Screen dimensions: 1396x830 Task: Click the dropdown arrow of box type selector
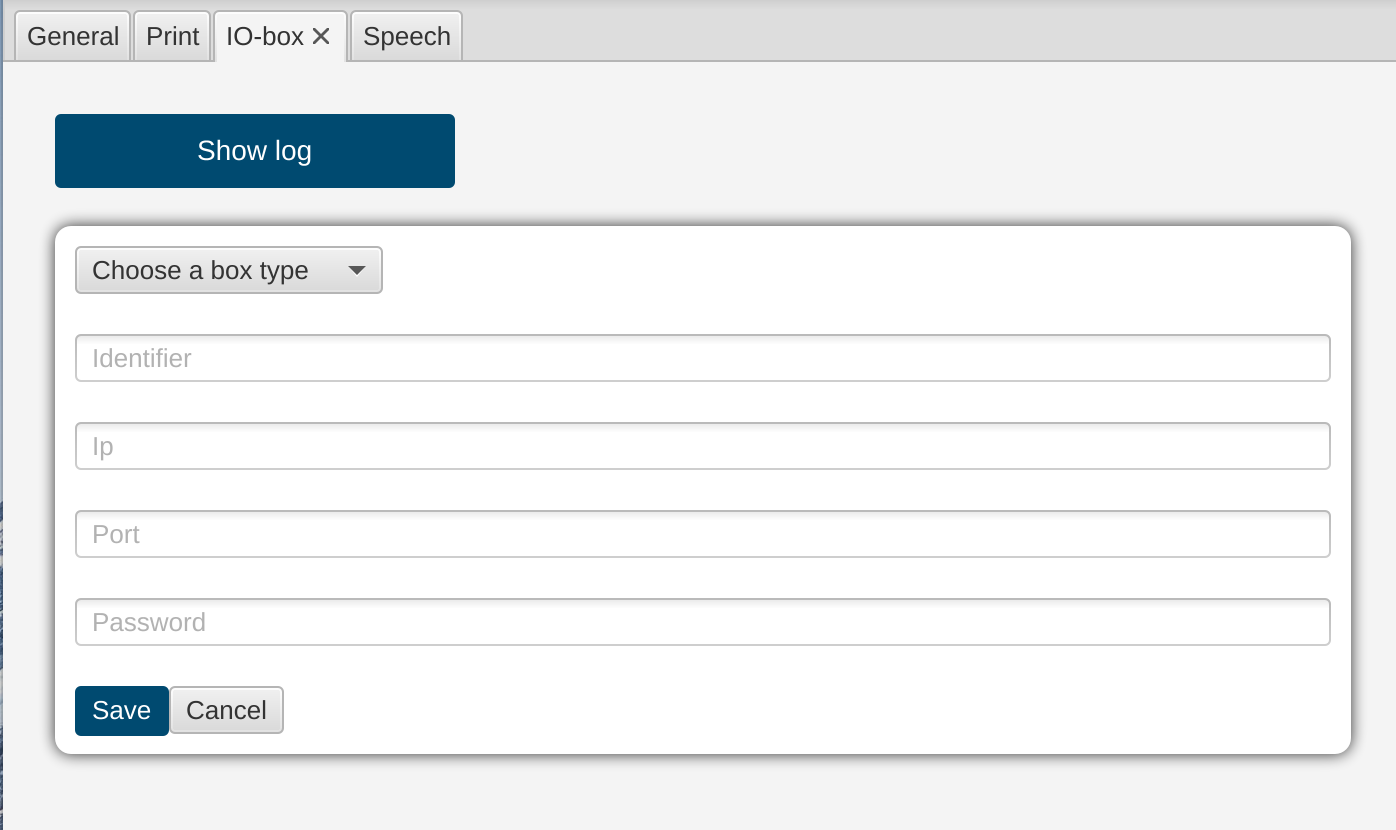click(356, 270)
